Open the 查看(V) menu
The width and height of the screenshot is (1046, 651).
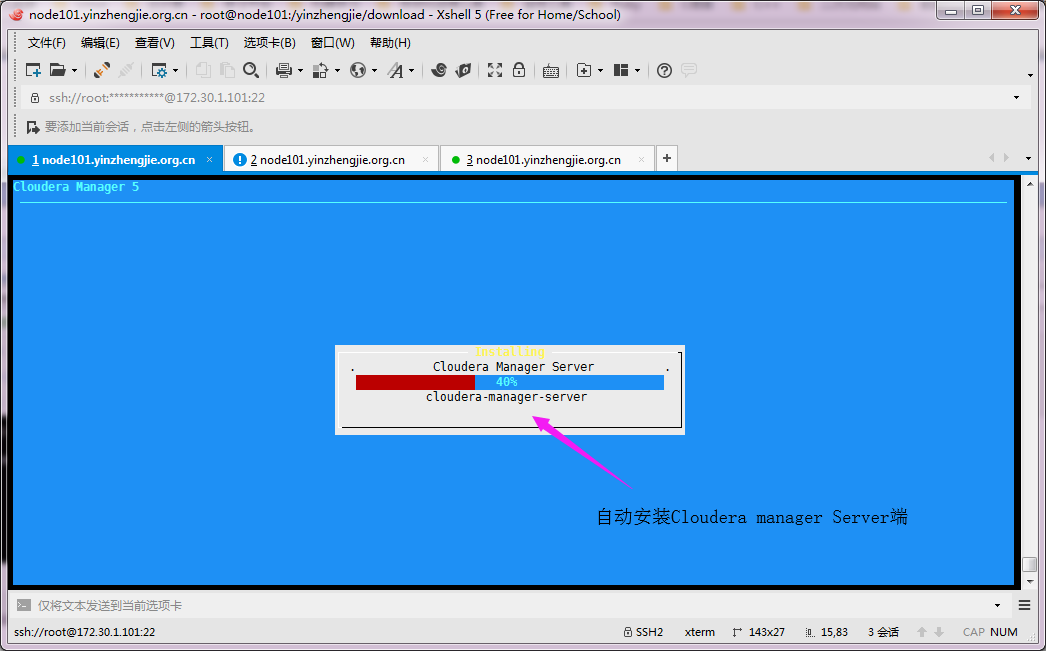[155, 43]
